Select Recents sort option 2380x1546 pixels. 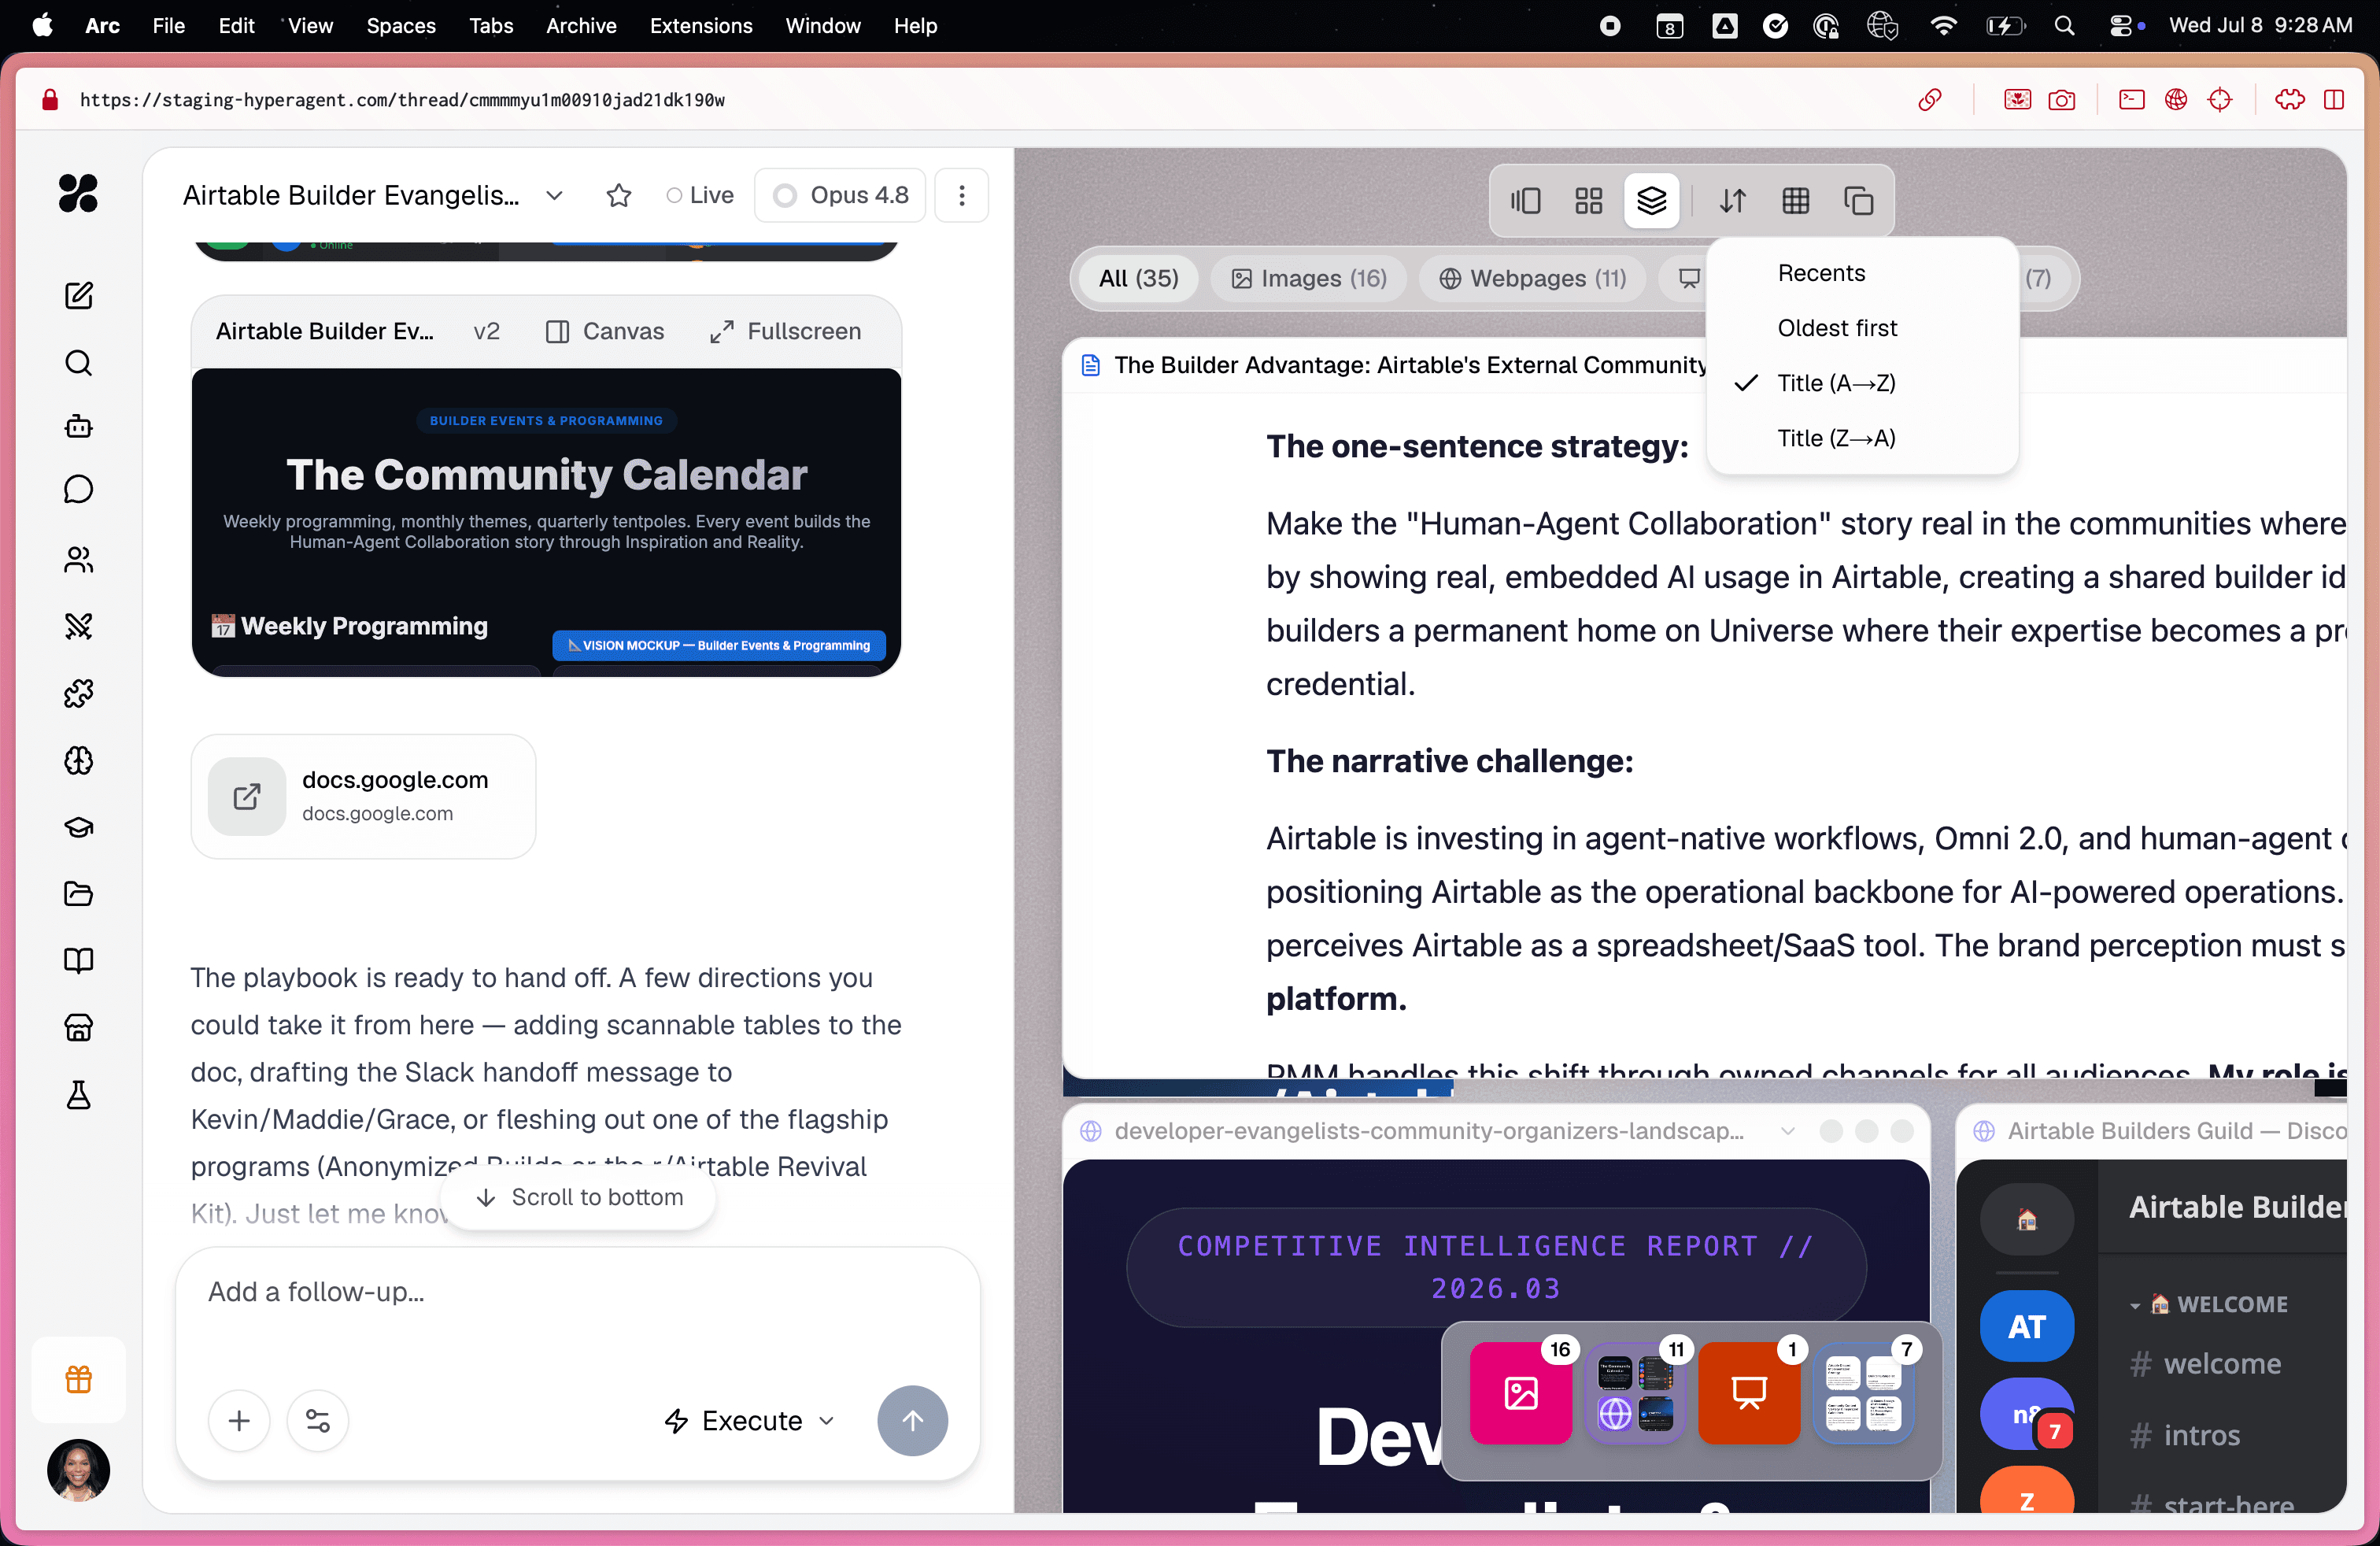point(1862,273)
